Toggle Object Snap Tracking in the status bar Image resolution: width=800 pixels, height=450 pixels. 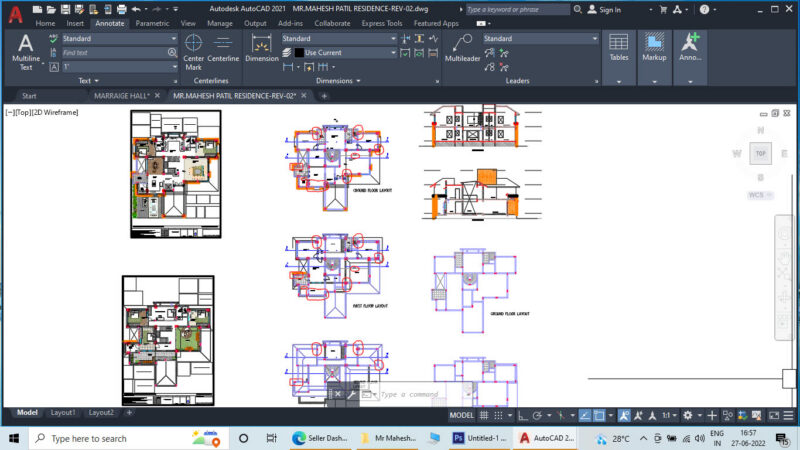click(585, 416)
